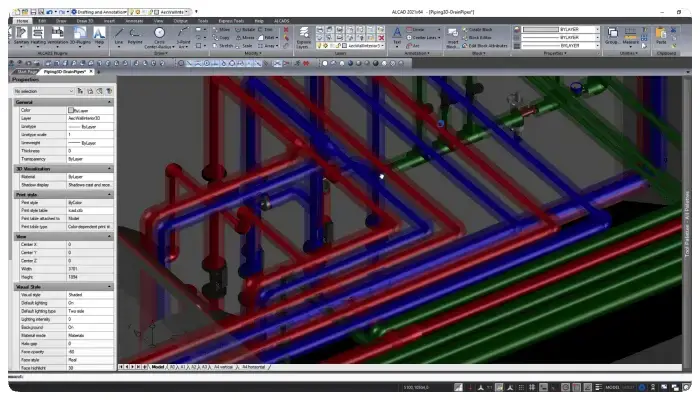
Task: Toggle grid display in status bar
Action: 521,387
